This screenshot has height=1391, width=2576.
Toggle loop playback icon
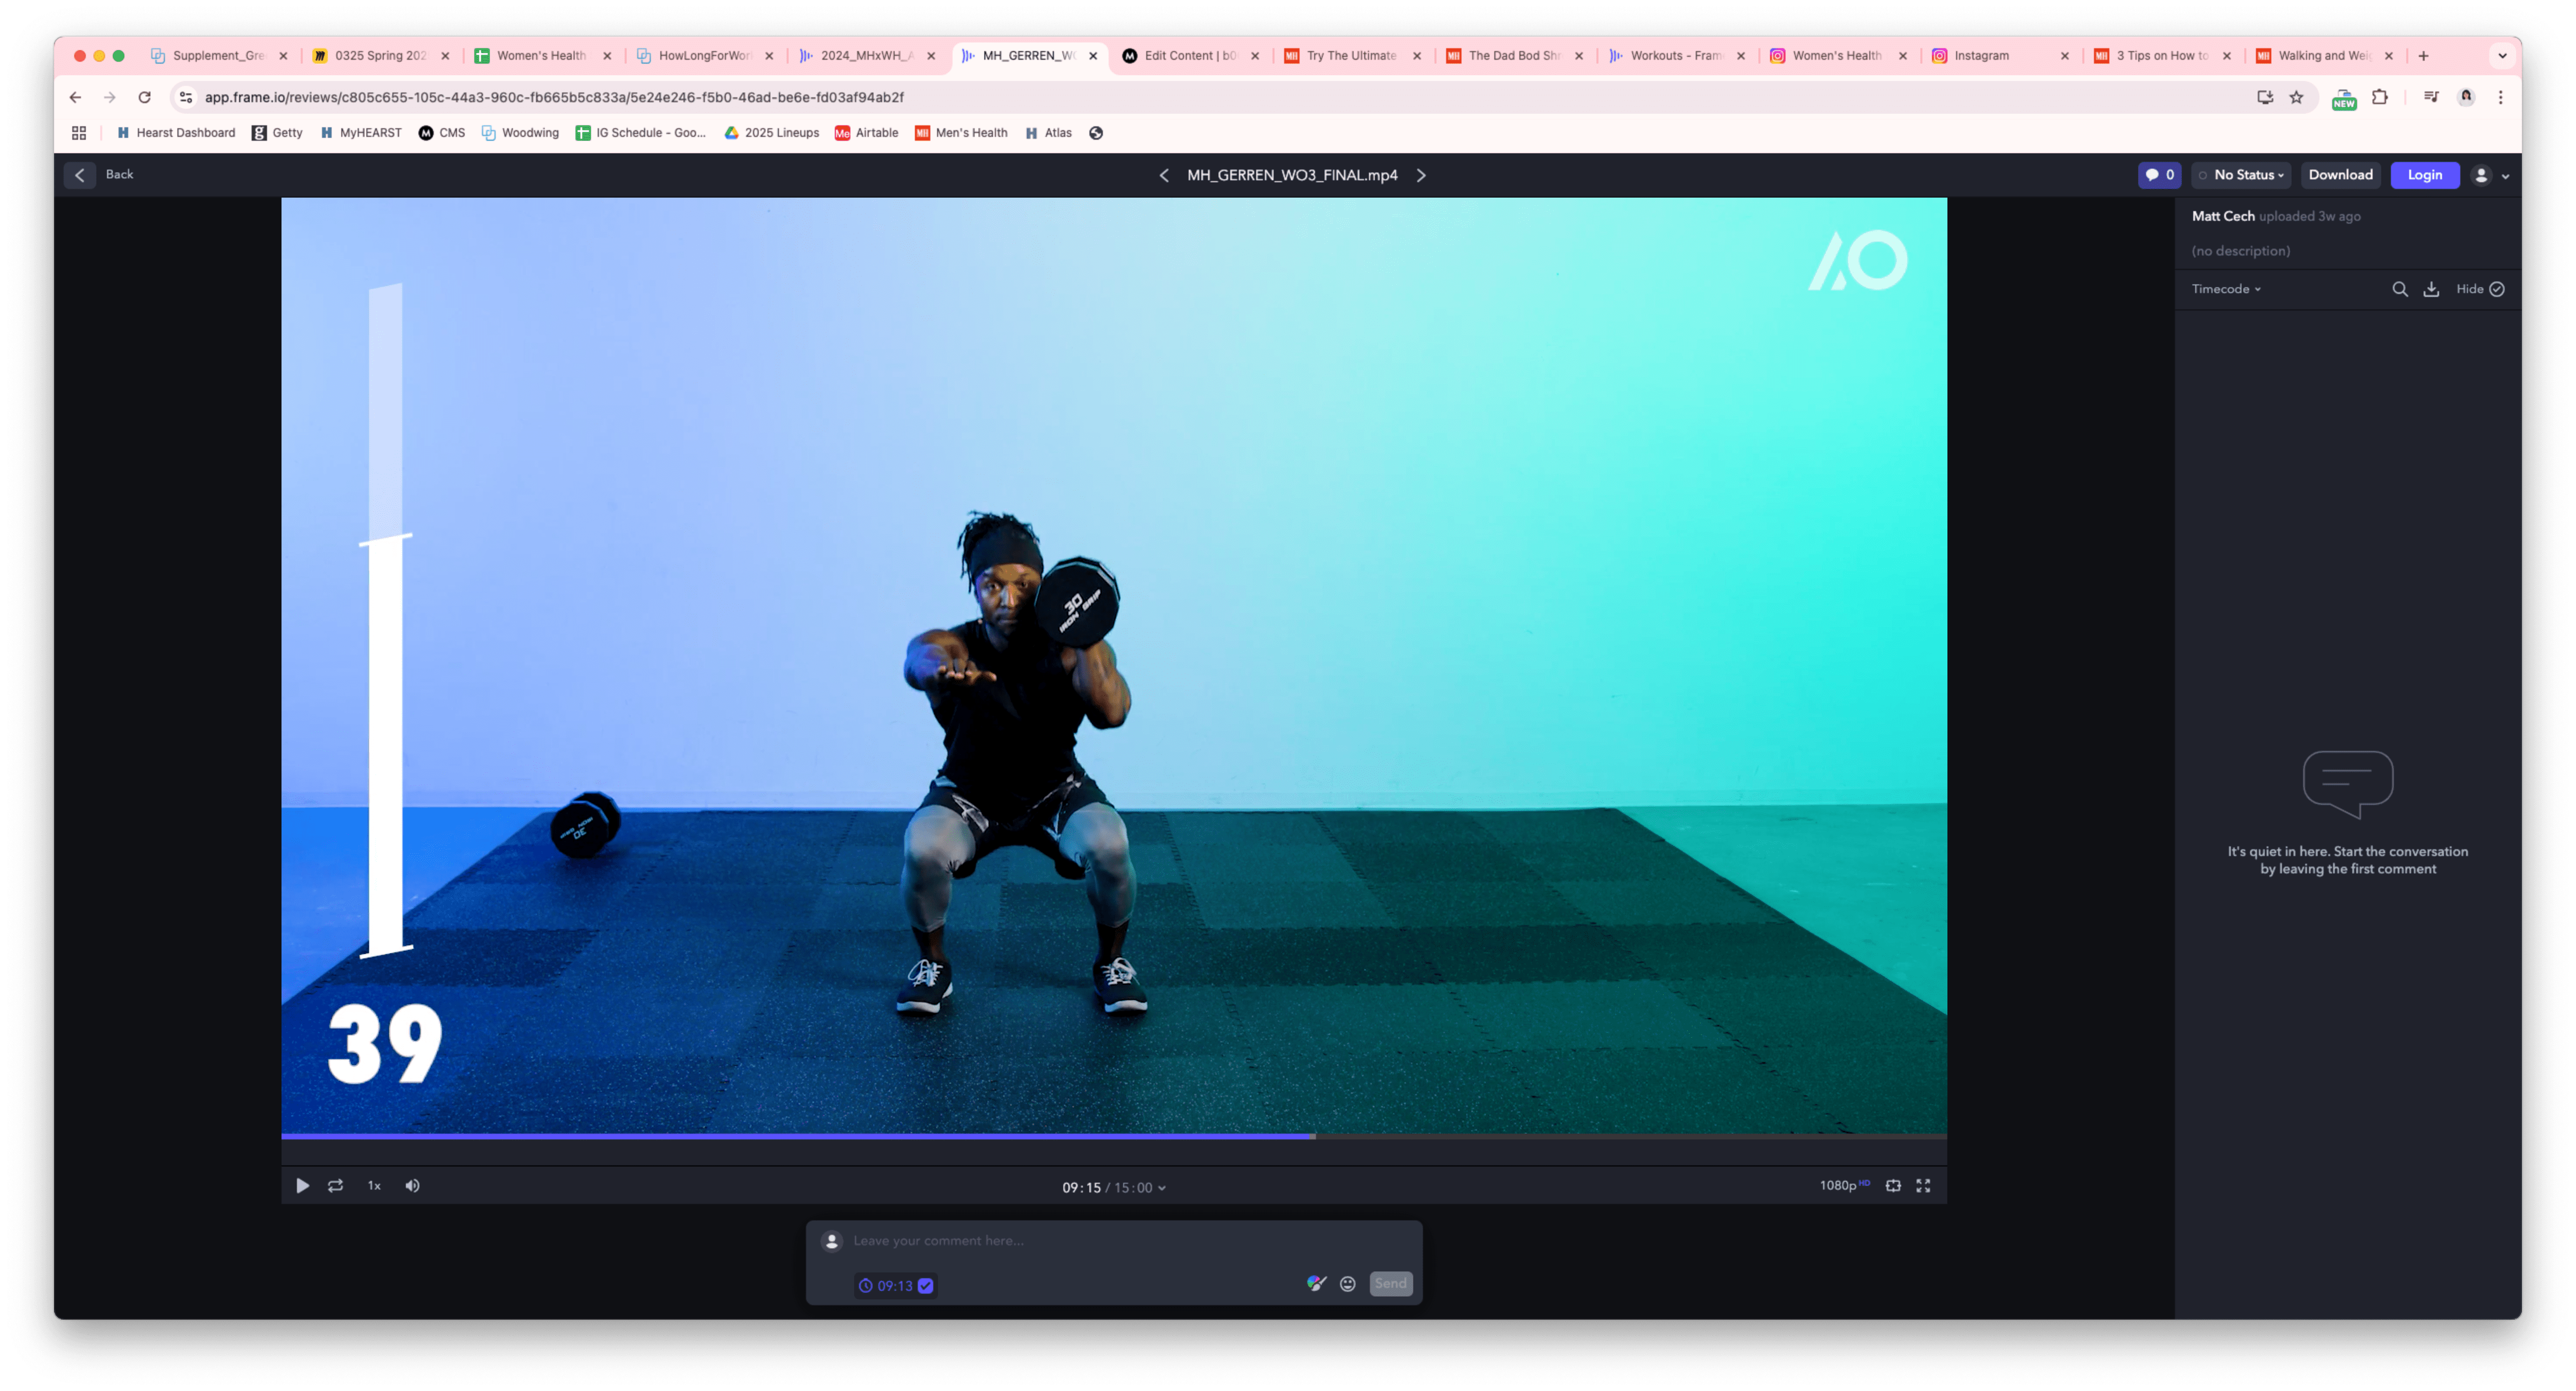336,1186
